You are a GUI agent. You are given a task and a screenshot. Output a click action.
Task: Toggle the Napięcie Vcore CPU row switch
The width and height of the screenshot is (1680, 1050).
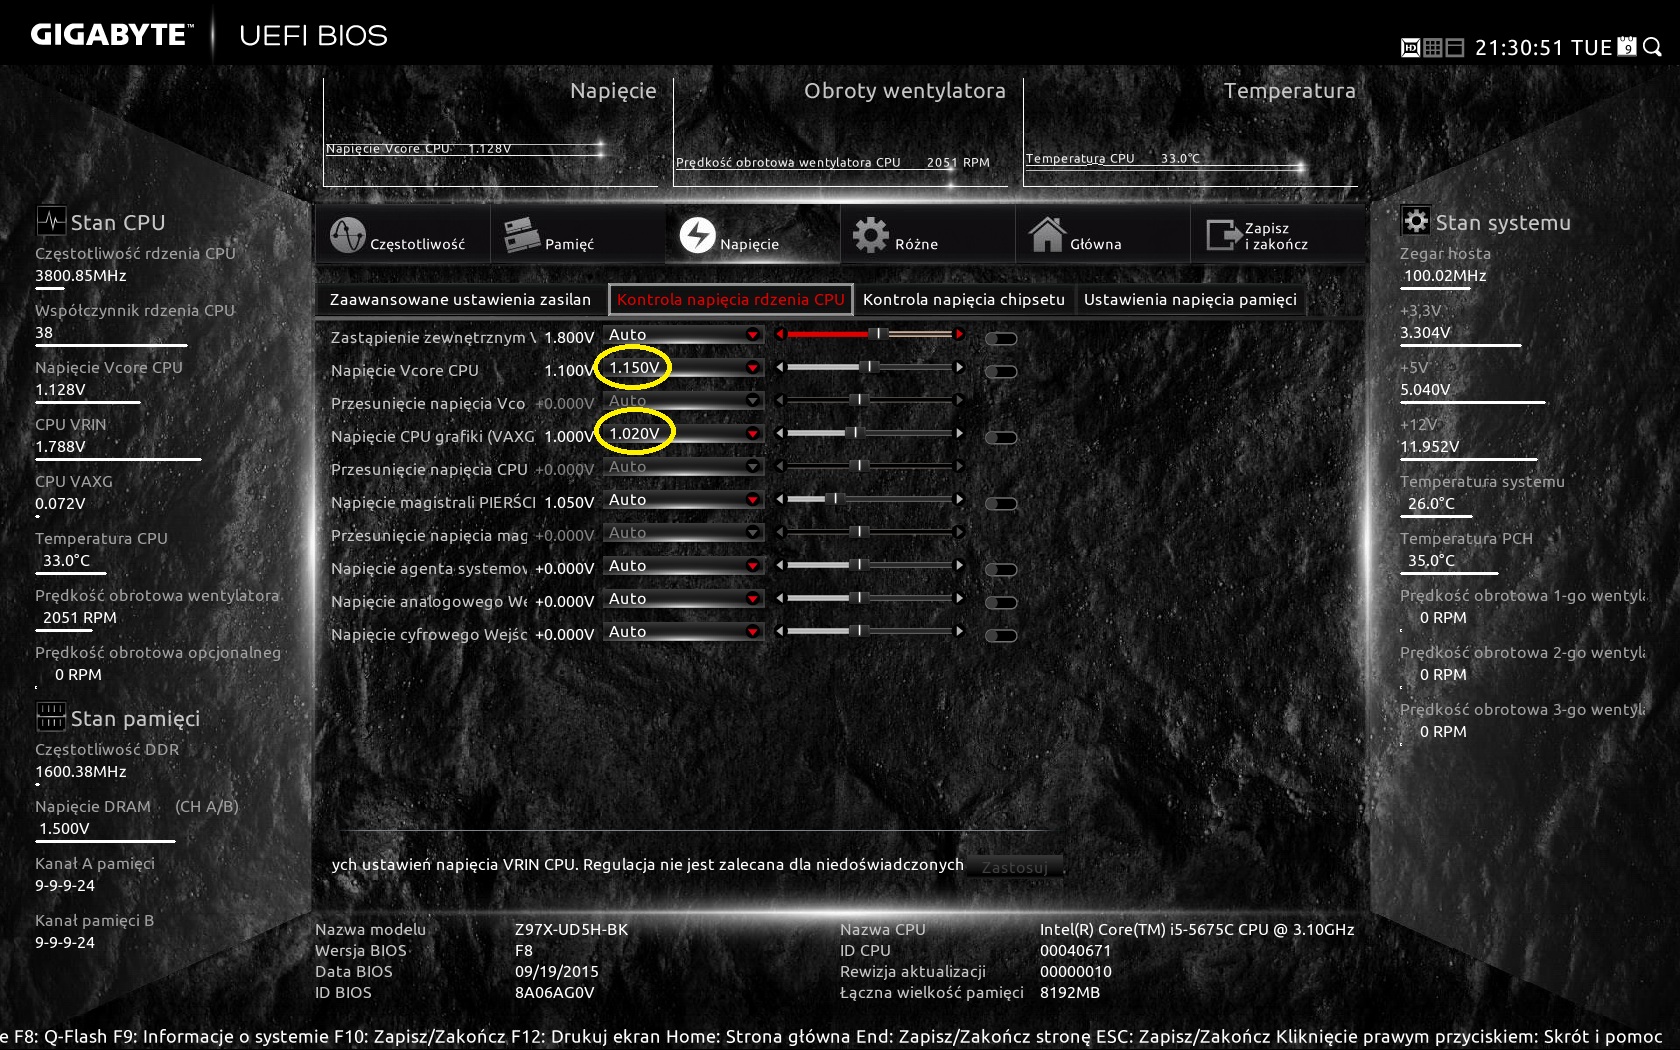(x=1001, y=372)
